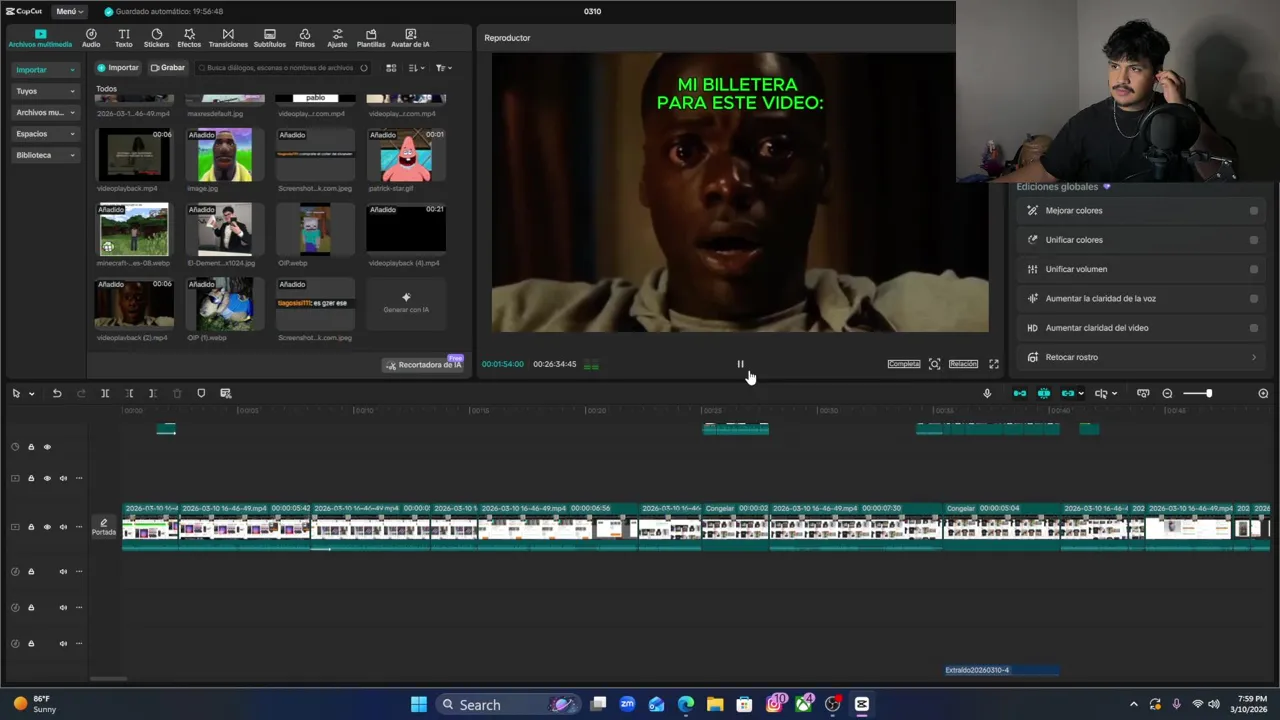Open the Audio library tab
The height and width of the screenshot is (720, 1280).
point(91,38)
